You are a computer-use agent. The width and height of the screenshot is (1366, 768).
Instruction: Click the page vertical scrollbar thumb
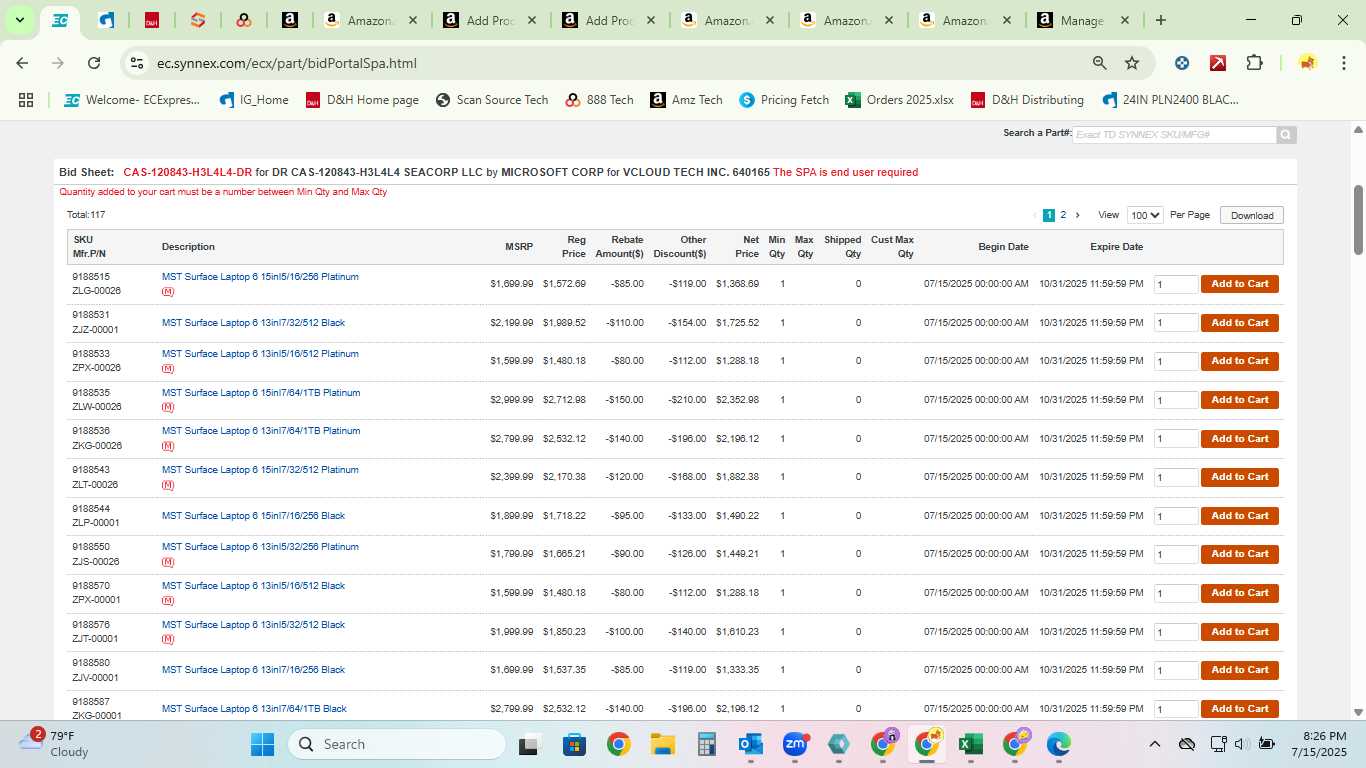click(1358, 220)
